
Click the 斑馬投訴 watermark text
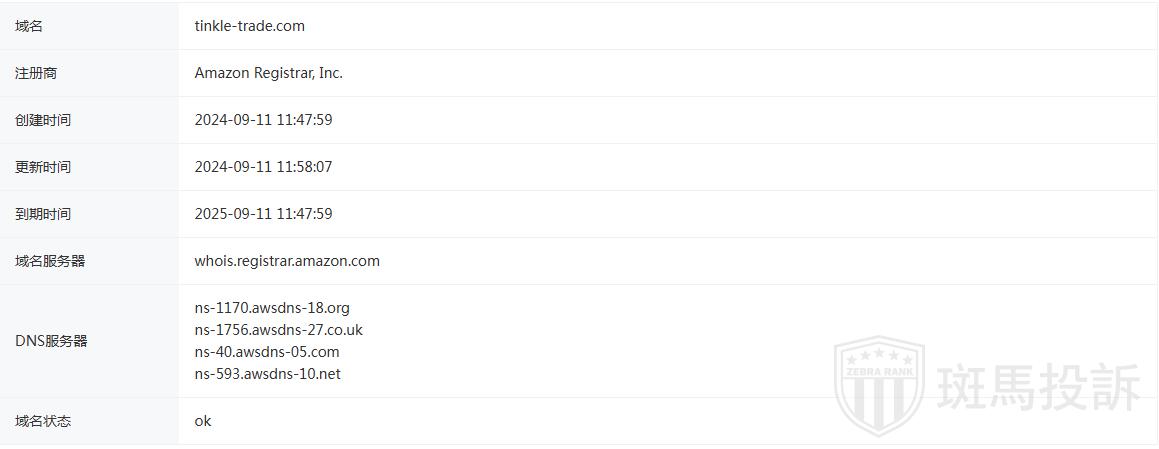(1038, 387)
